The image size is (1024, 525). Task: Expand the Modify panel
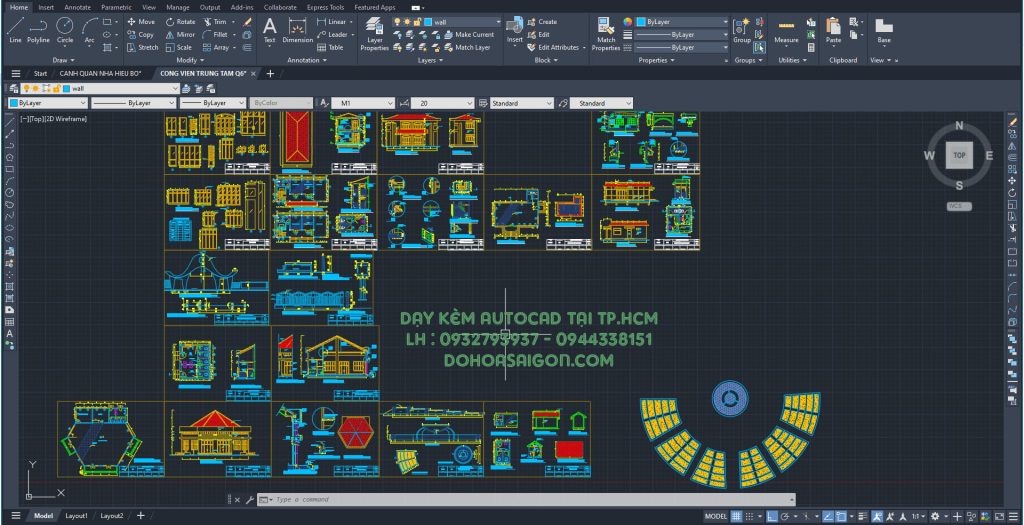(189, 60)
